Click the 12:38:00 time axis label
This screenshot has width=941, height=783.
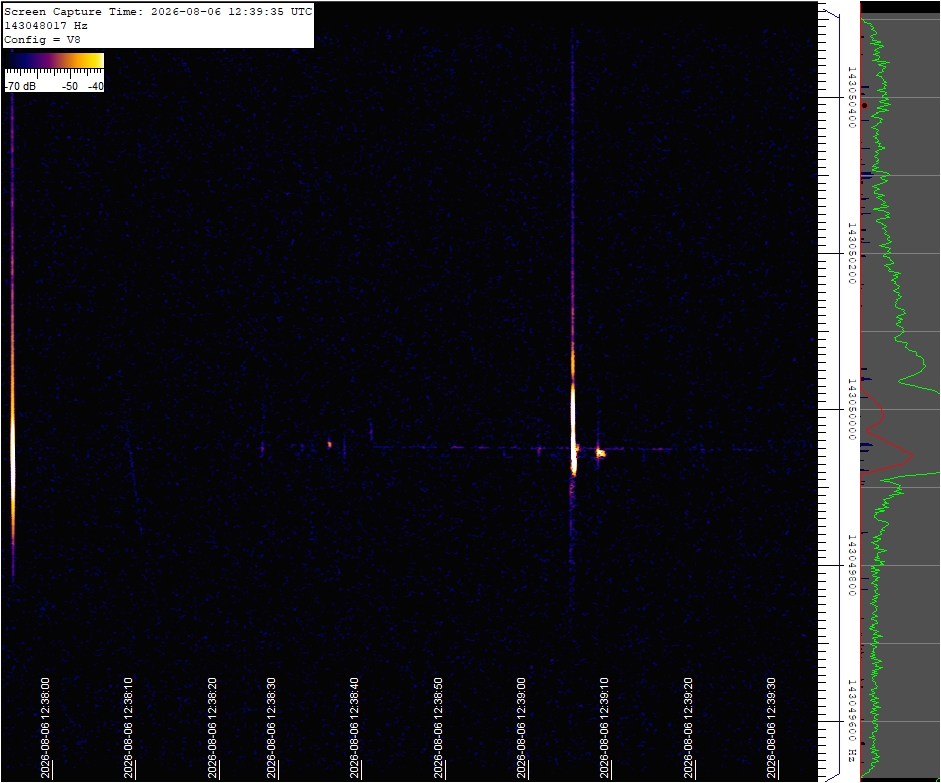point(45,728)
